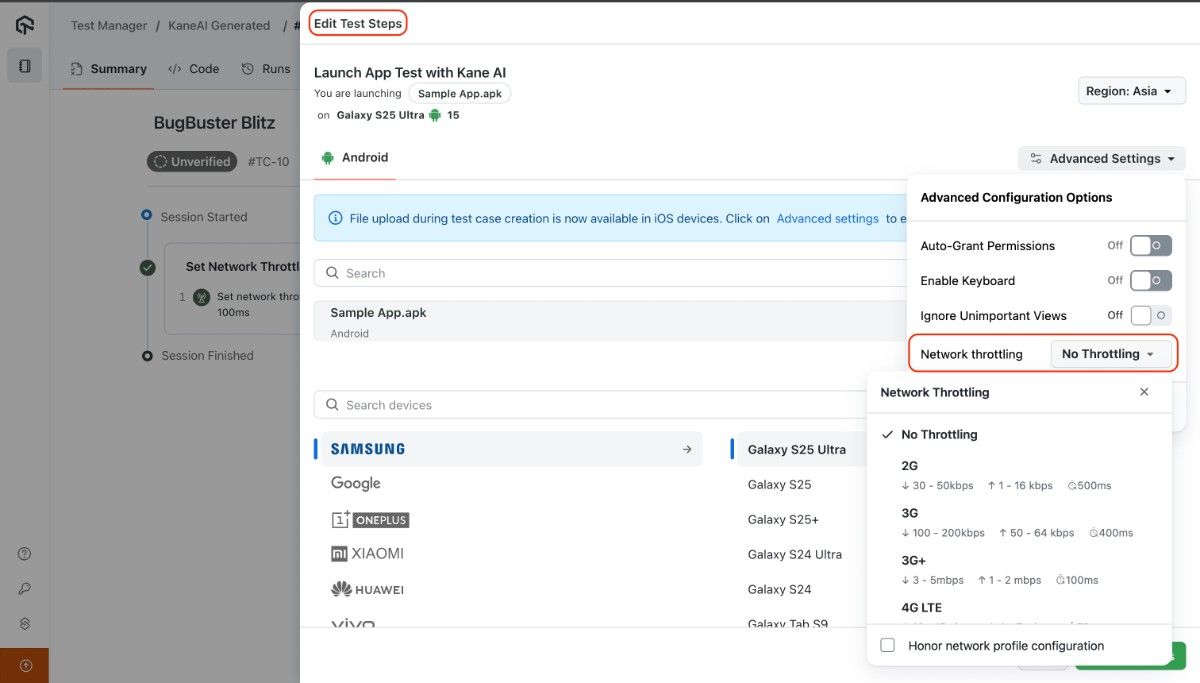Open the Code tab
Image resolution: width=1200 pixels, height=683 pixels.
pyautogui.click(x=193, y=69)
